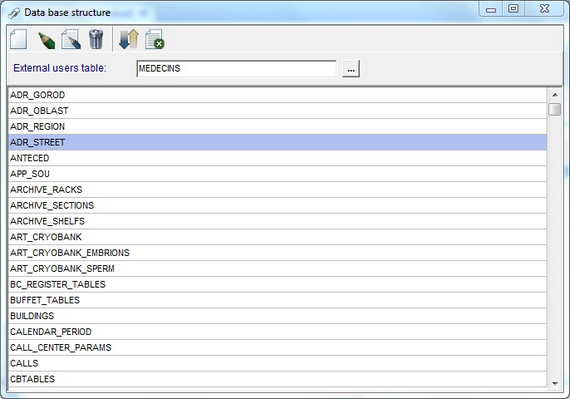This screenshot has height=399, width=570.
Task: Select the APP_SOU row
Action: (x=277, y=174)
